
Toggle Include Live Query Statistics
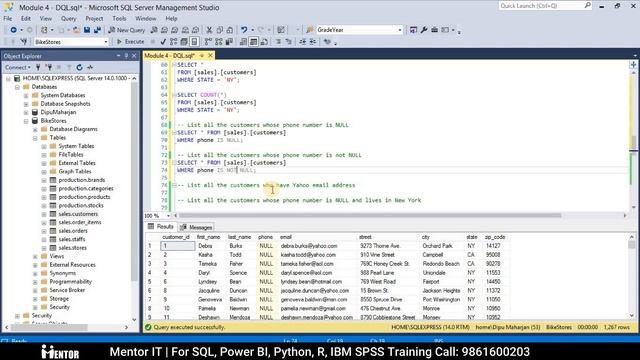[x=219, y=42]
